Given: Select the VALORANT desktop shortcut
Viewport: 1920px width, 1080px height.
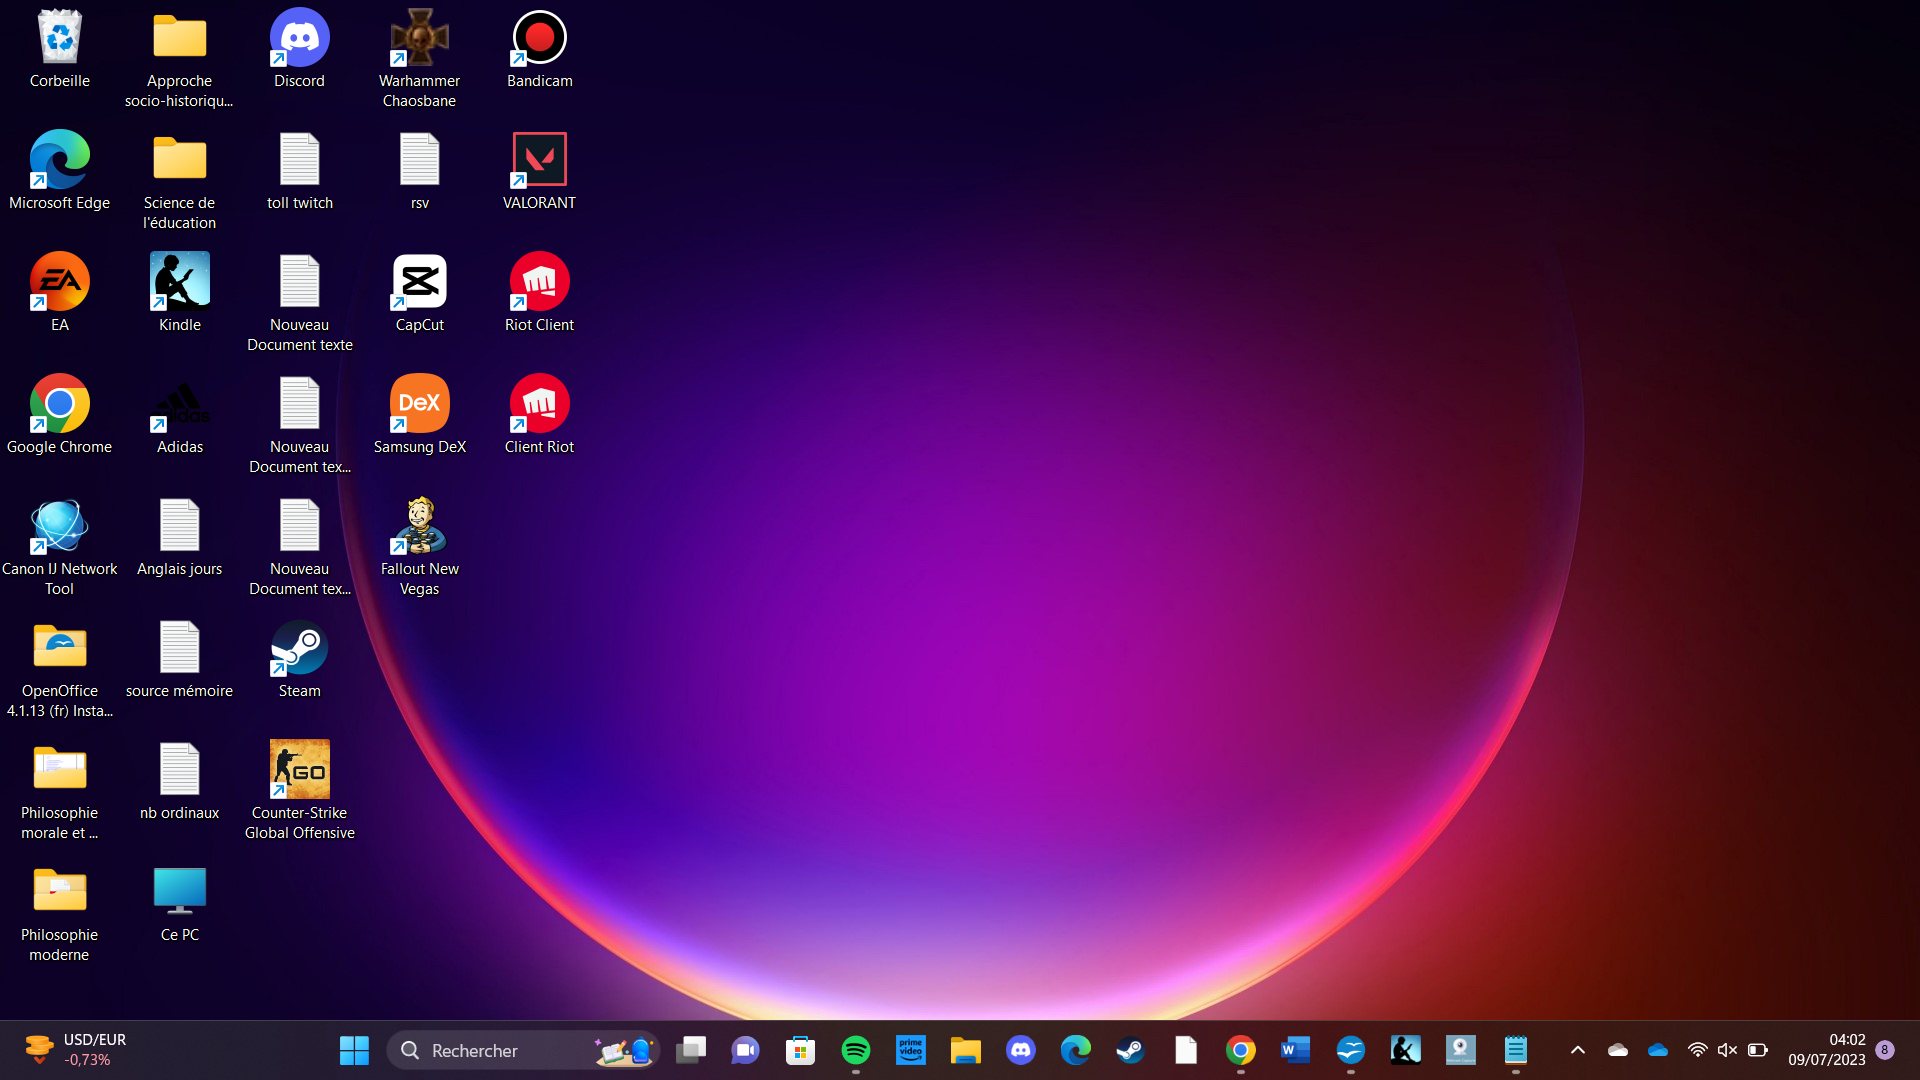Looking at the screenshot, I should 540,171.
